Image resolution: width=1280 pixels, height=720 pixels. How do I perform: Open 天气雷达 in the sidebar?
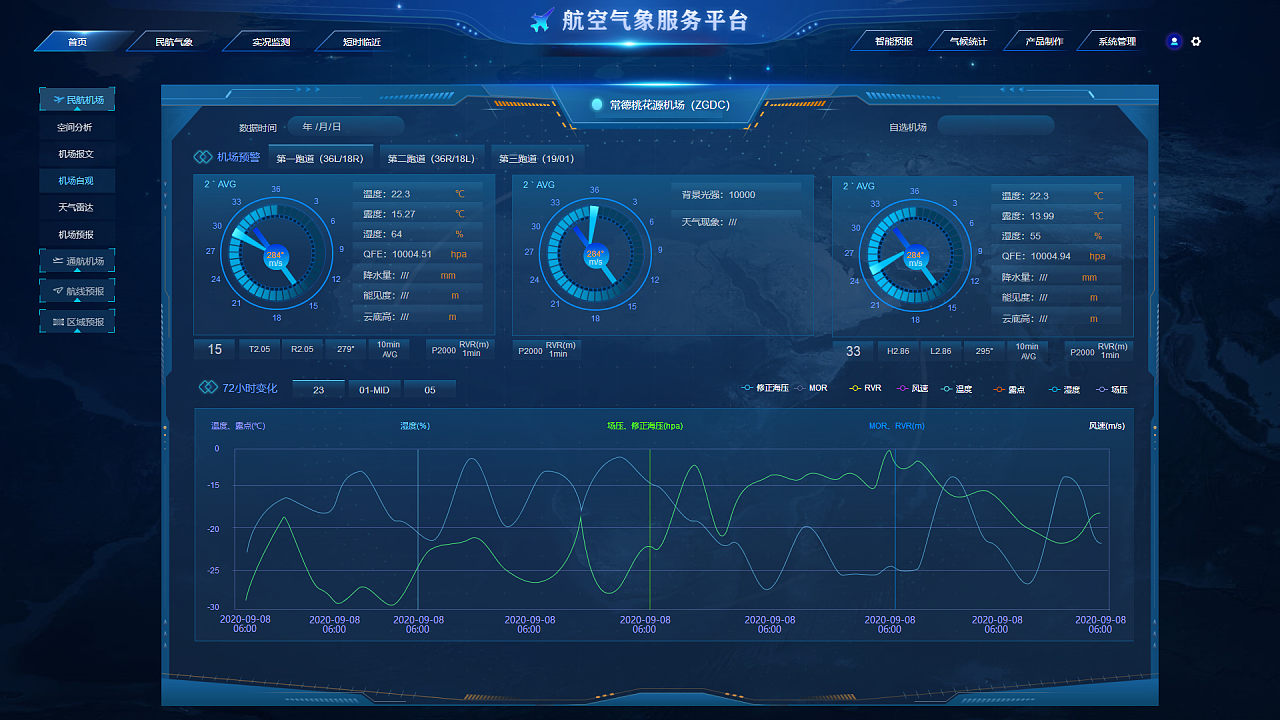coord(75,208)
